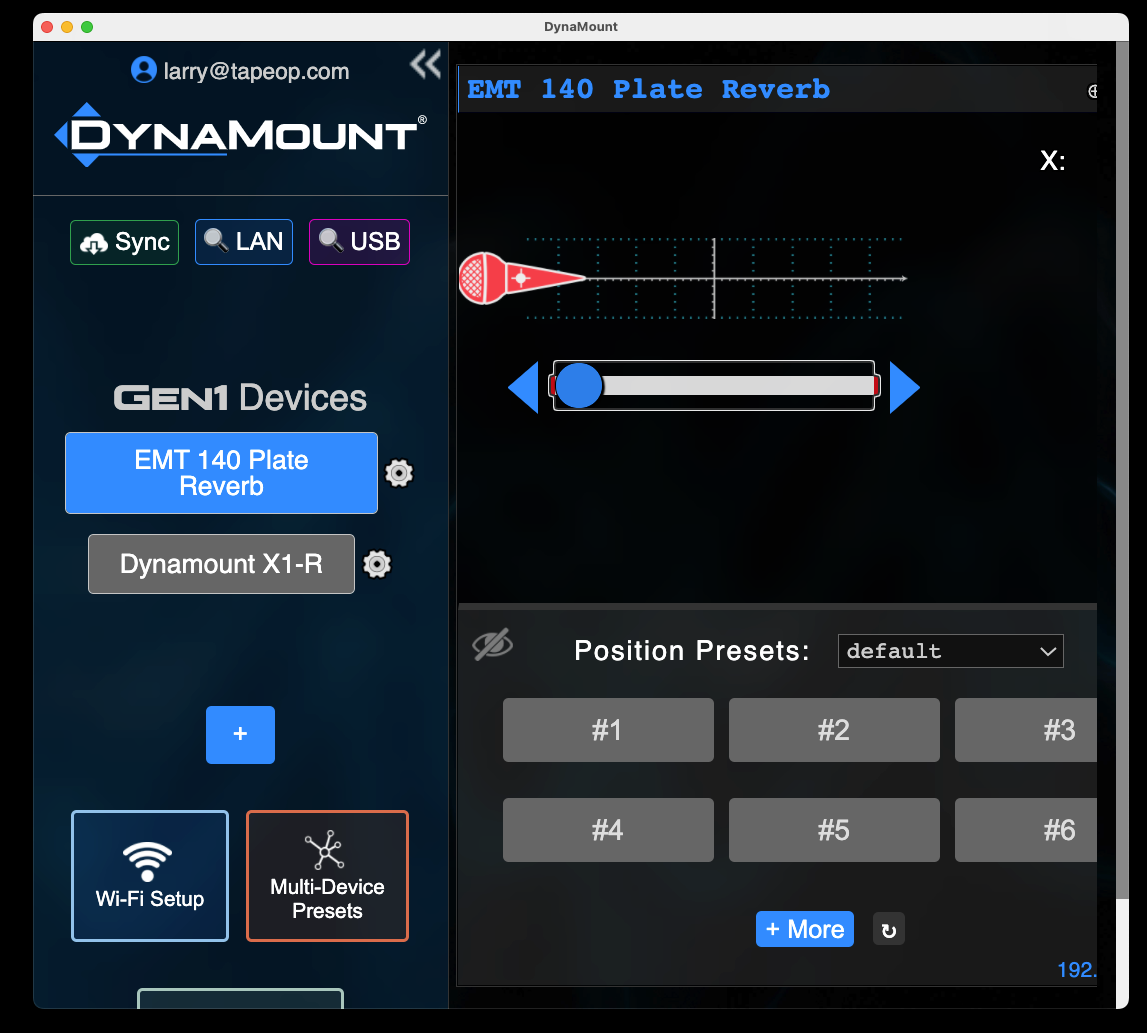Click the user account avatar icon

click(x=143, y=70)
